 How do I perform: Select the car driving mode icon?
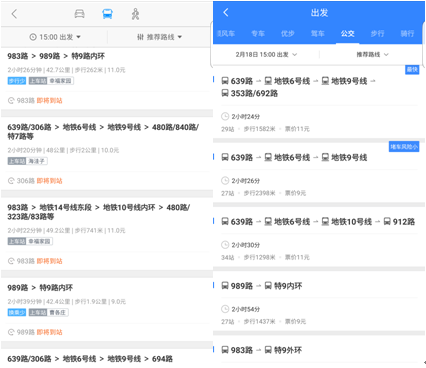[79, 14]
